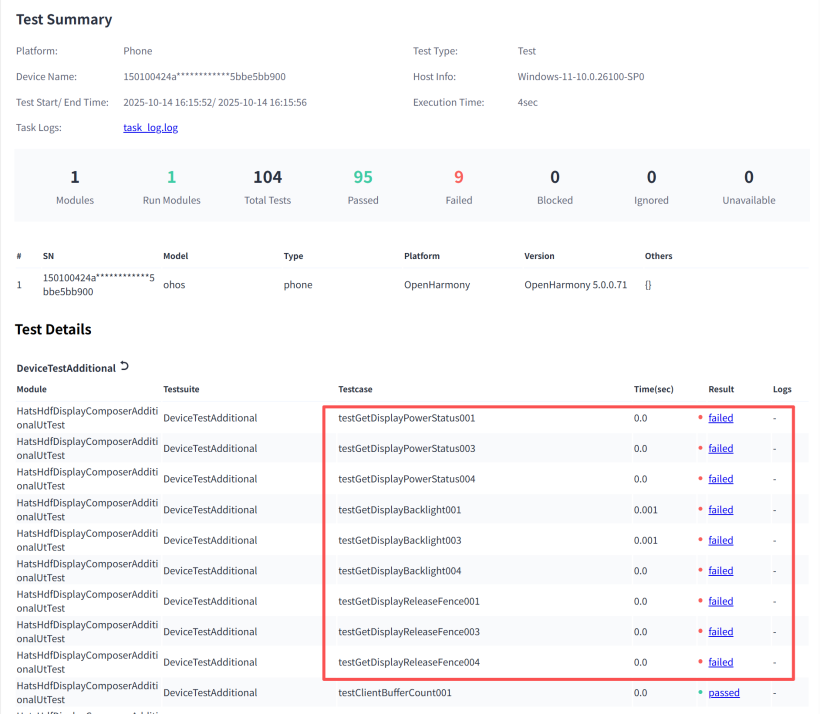Open the task_log.log link
Image resolution: width=820 pixels, height=714 pixels.
click(151, 128)
